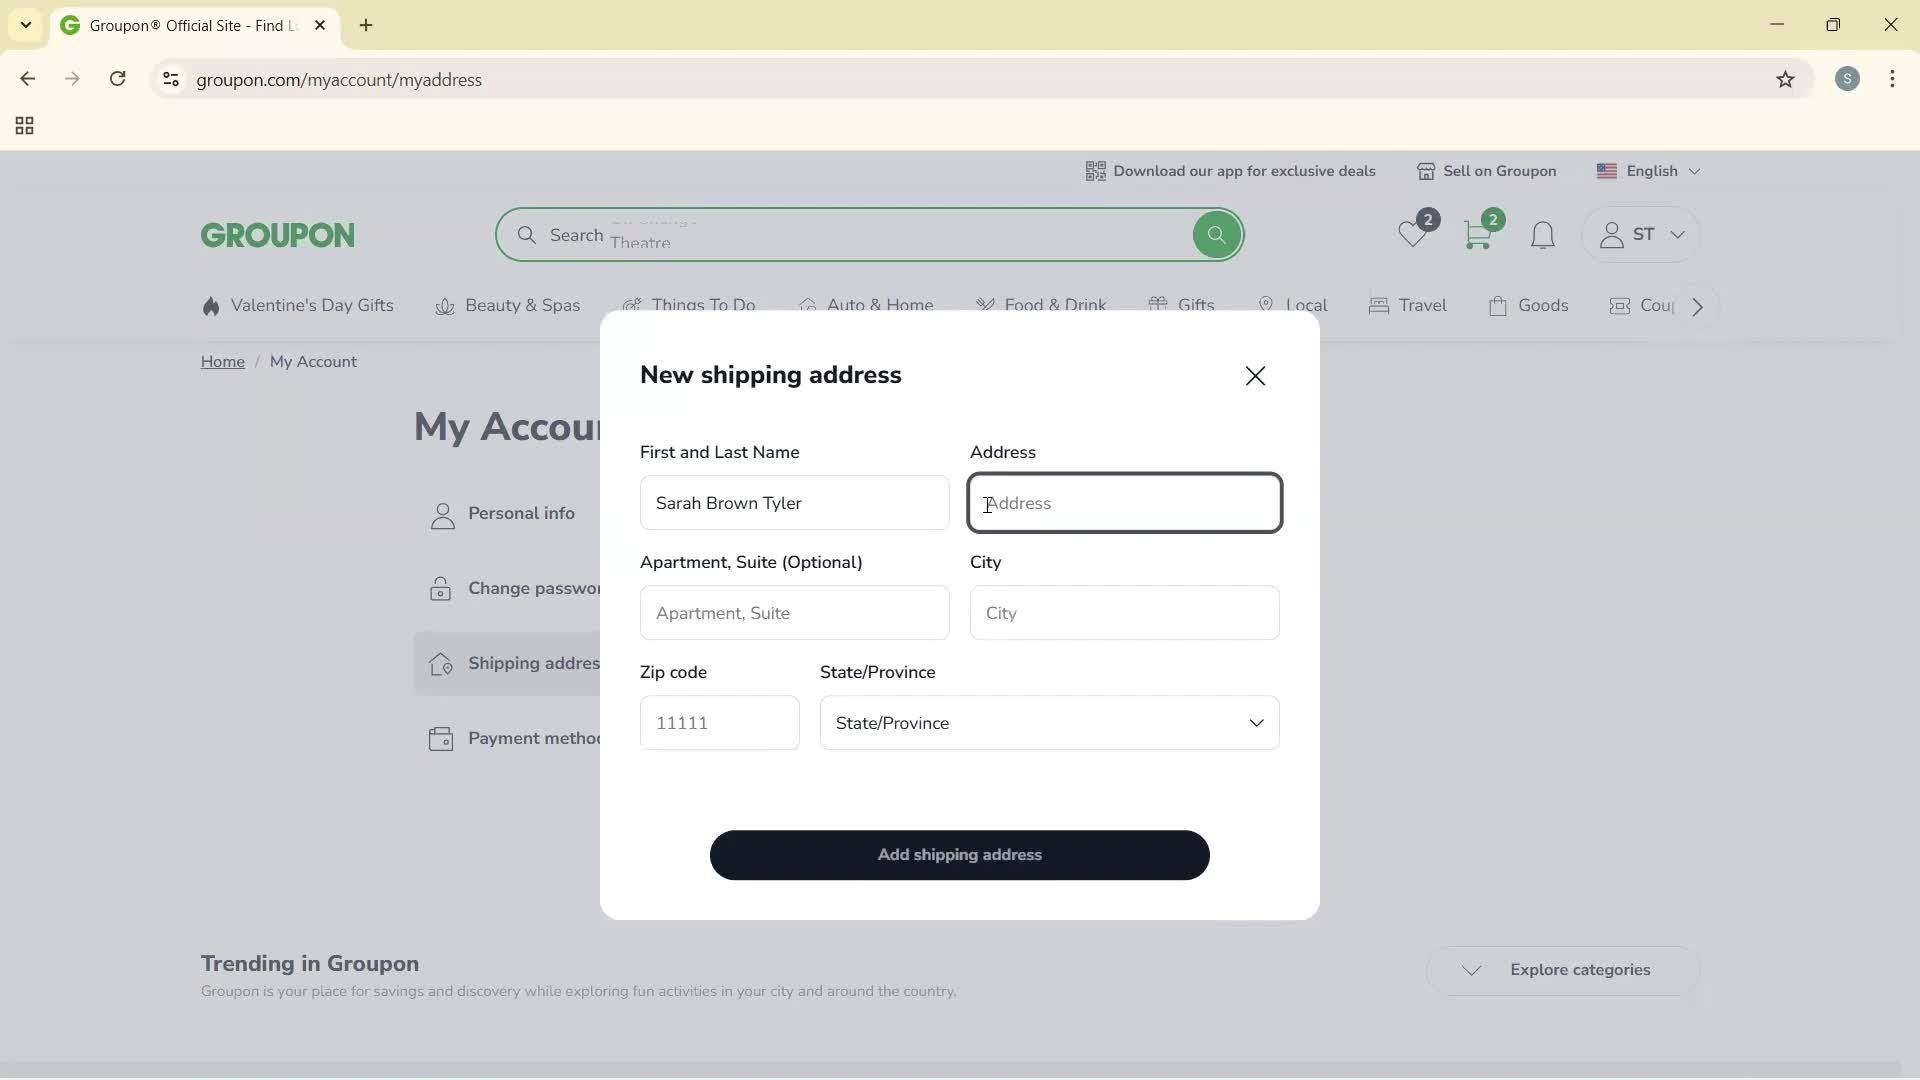Expand the ST account menu chevron

pos(1678,235)
